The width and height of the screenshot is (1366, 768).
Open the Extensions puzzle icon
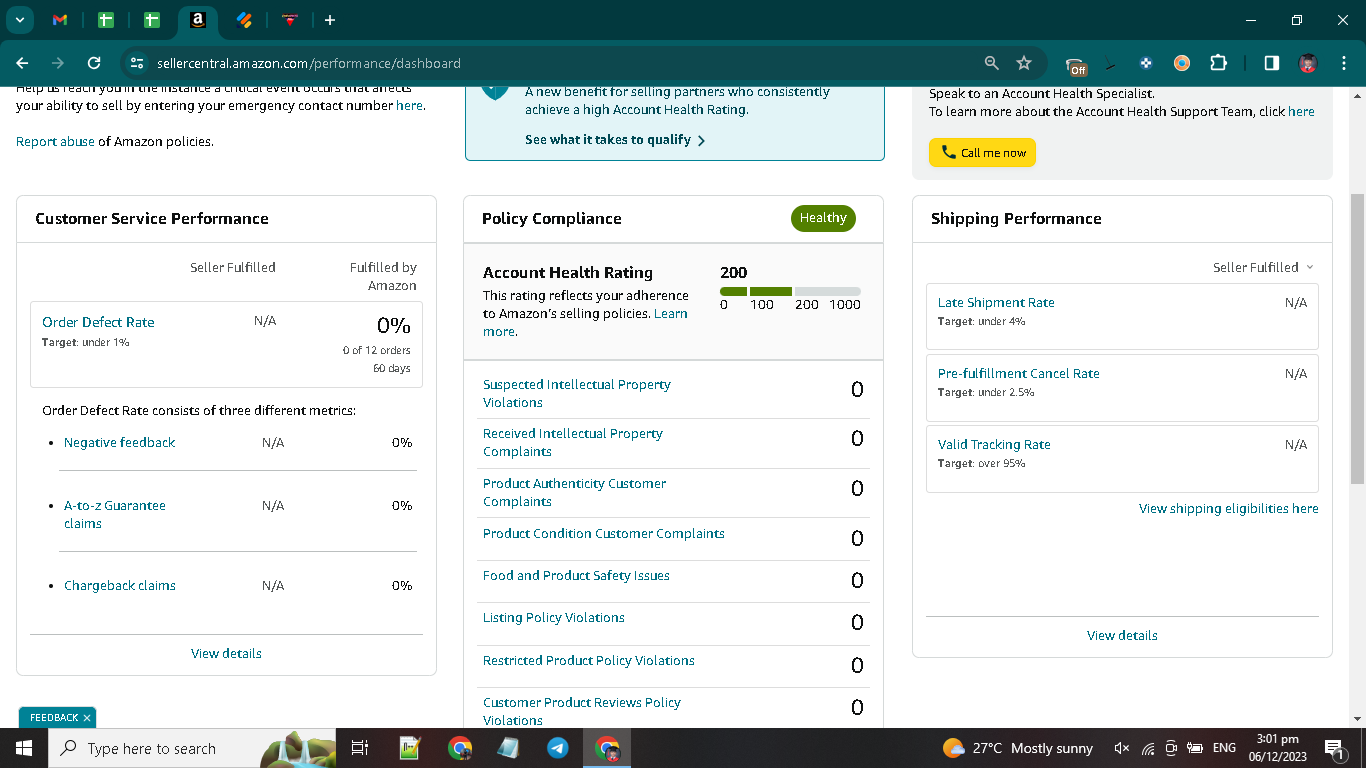1218,63
